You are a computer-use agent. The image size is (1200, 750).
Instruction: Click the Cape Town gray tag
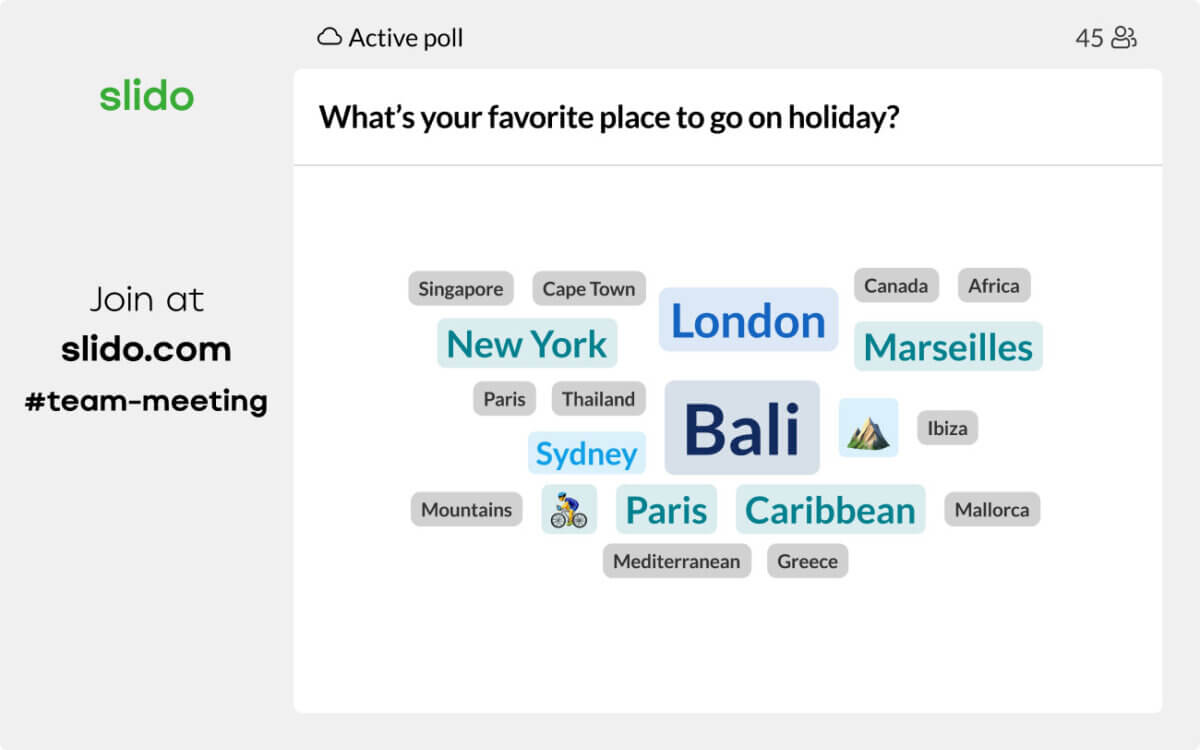(x=588, y=289)
